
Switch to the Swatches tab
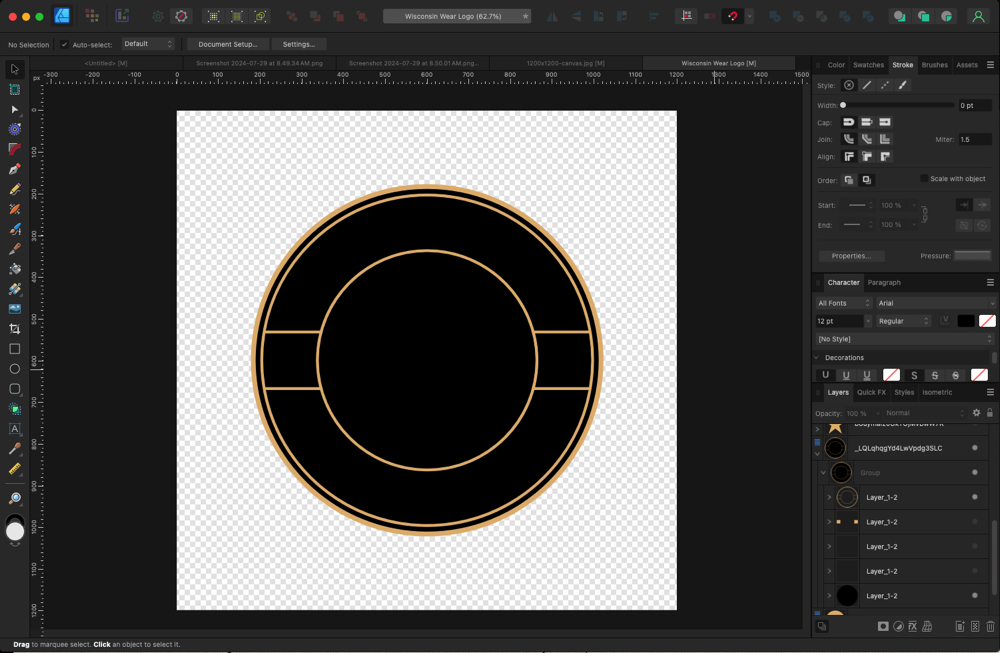pos(868,65)
